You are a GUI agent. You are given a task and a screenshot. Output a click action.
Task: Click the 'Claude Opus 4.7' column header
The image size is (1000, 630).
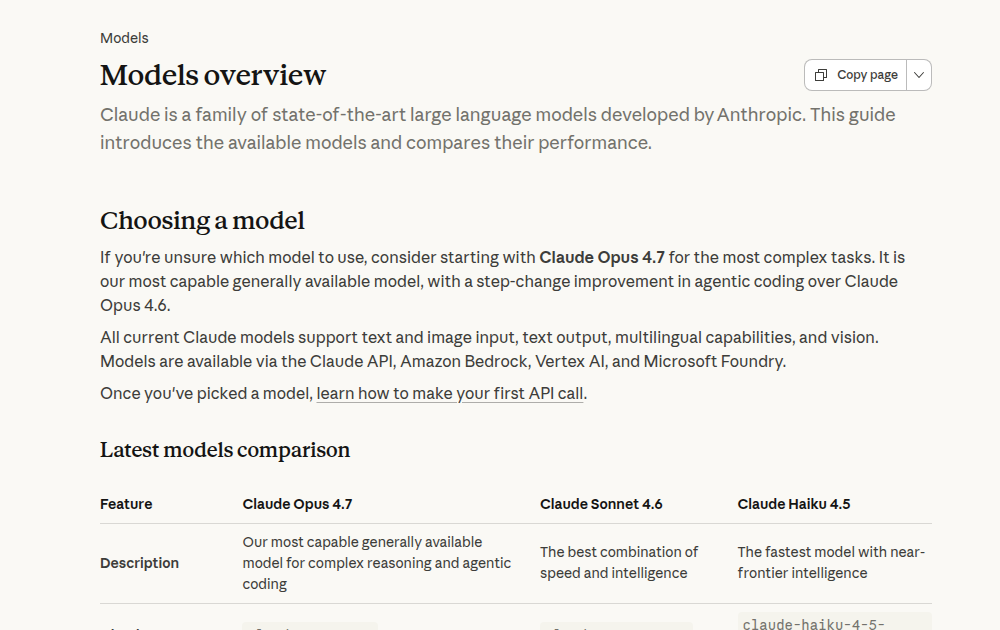click(297, 504)
